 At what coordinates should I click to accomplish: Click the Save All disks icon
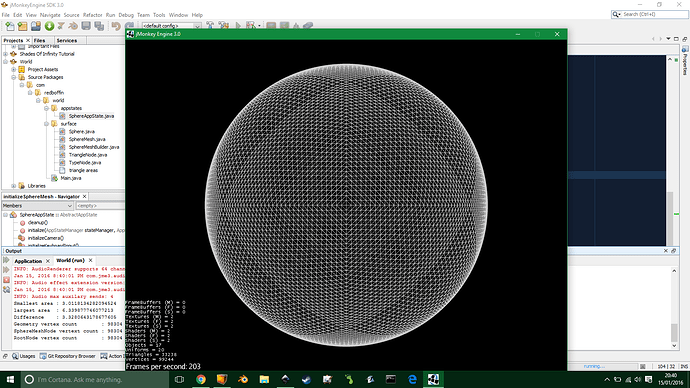point(99,26)
